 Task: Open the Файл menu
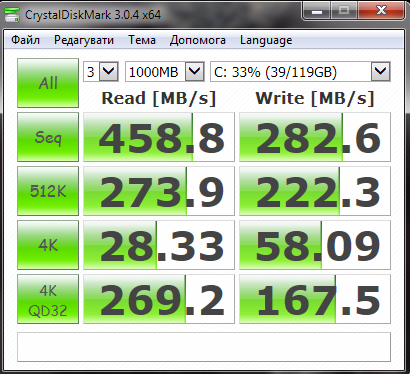pyautogui.click(x=25, y=40)
